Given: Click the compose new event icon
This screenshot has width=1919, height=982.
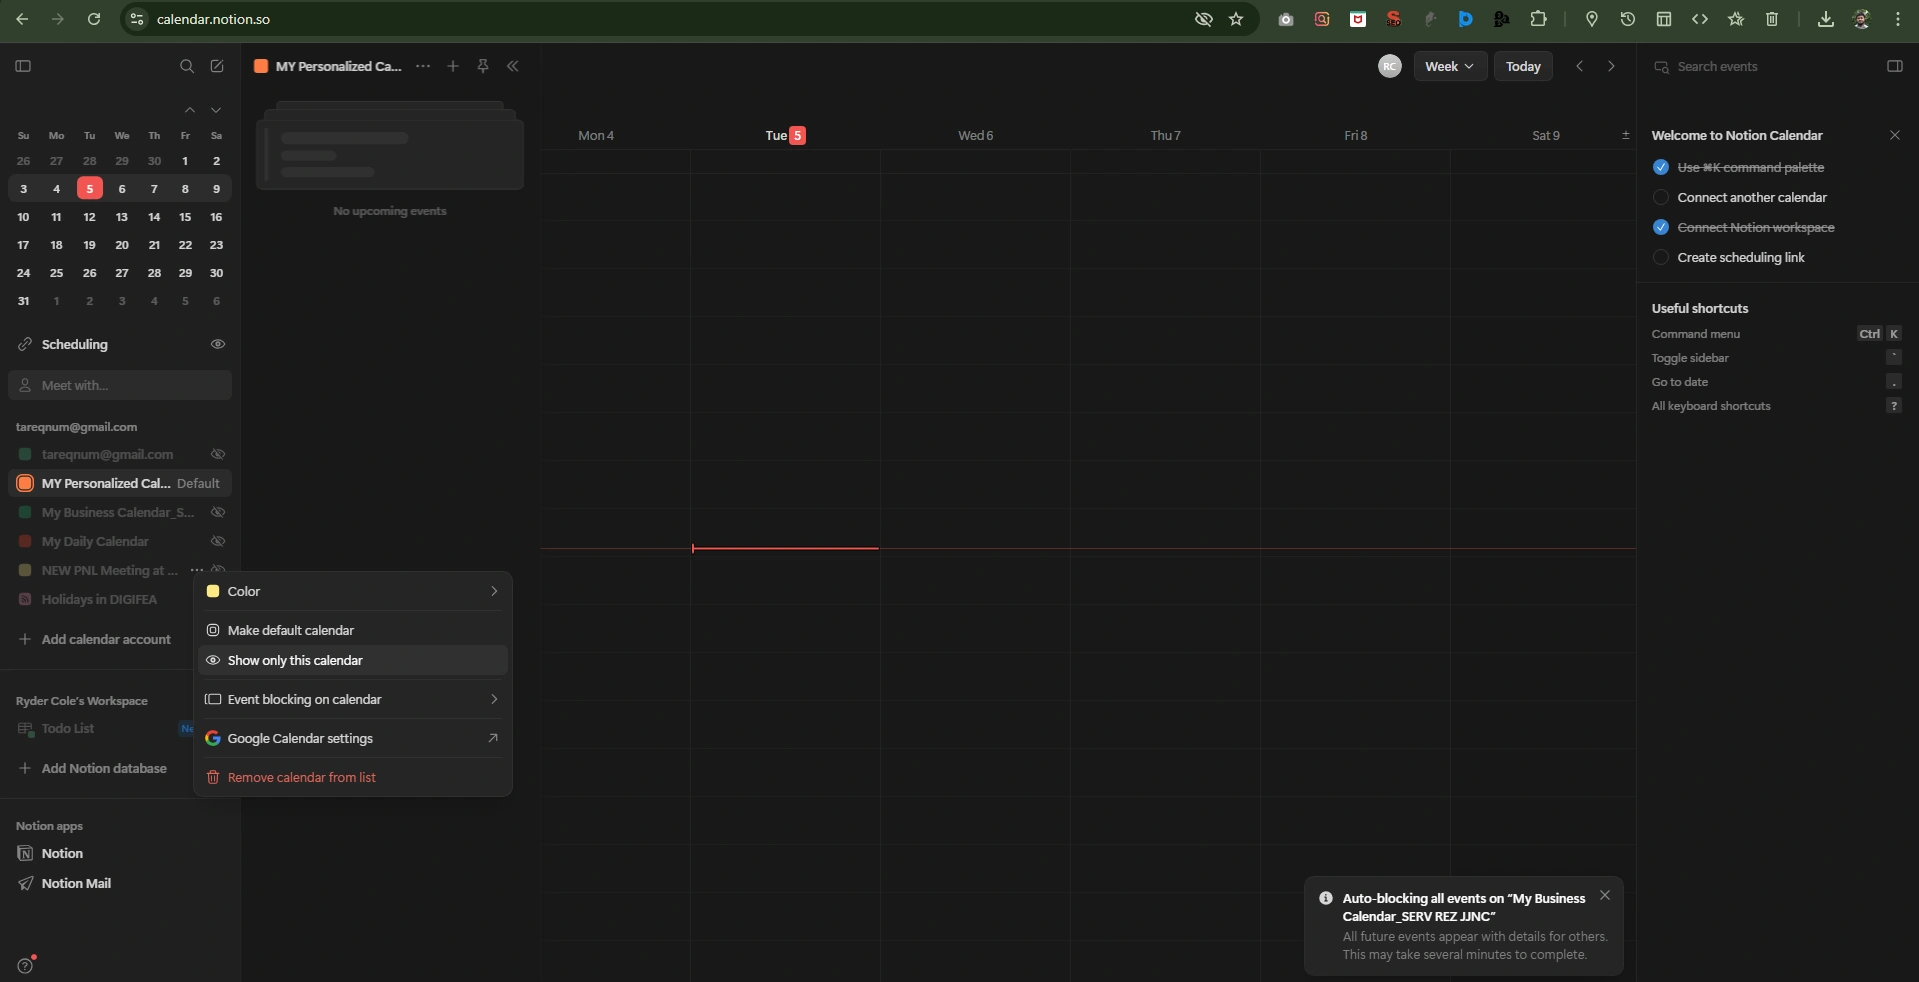Looking at the screenshot, I should (217, 66).
